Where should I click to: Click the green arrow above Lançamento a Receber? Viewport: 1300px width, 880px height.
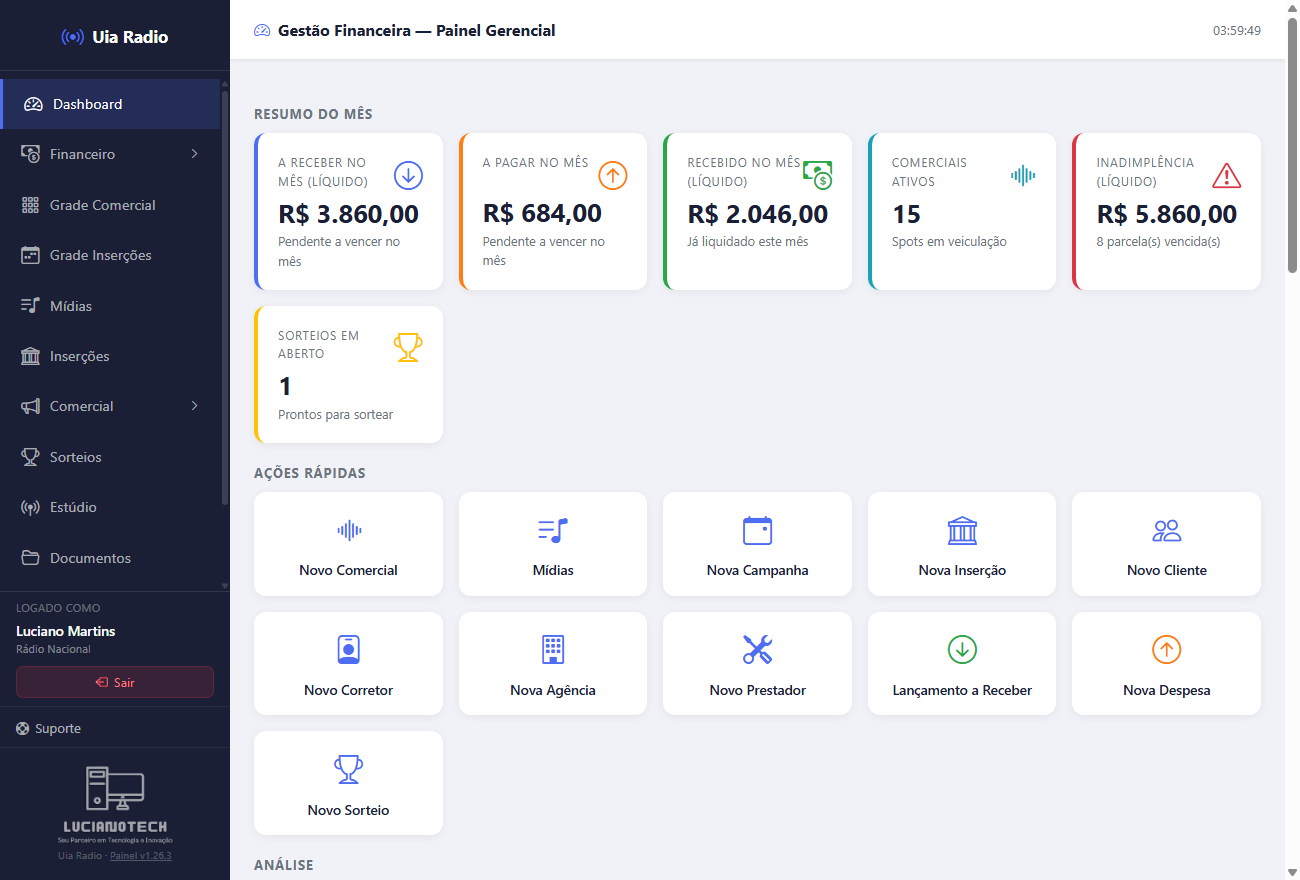click(962, 650)
